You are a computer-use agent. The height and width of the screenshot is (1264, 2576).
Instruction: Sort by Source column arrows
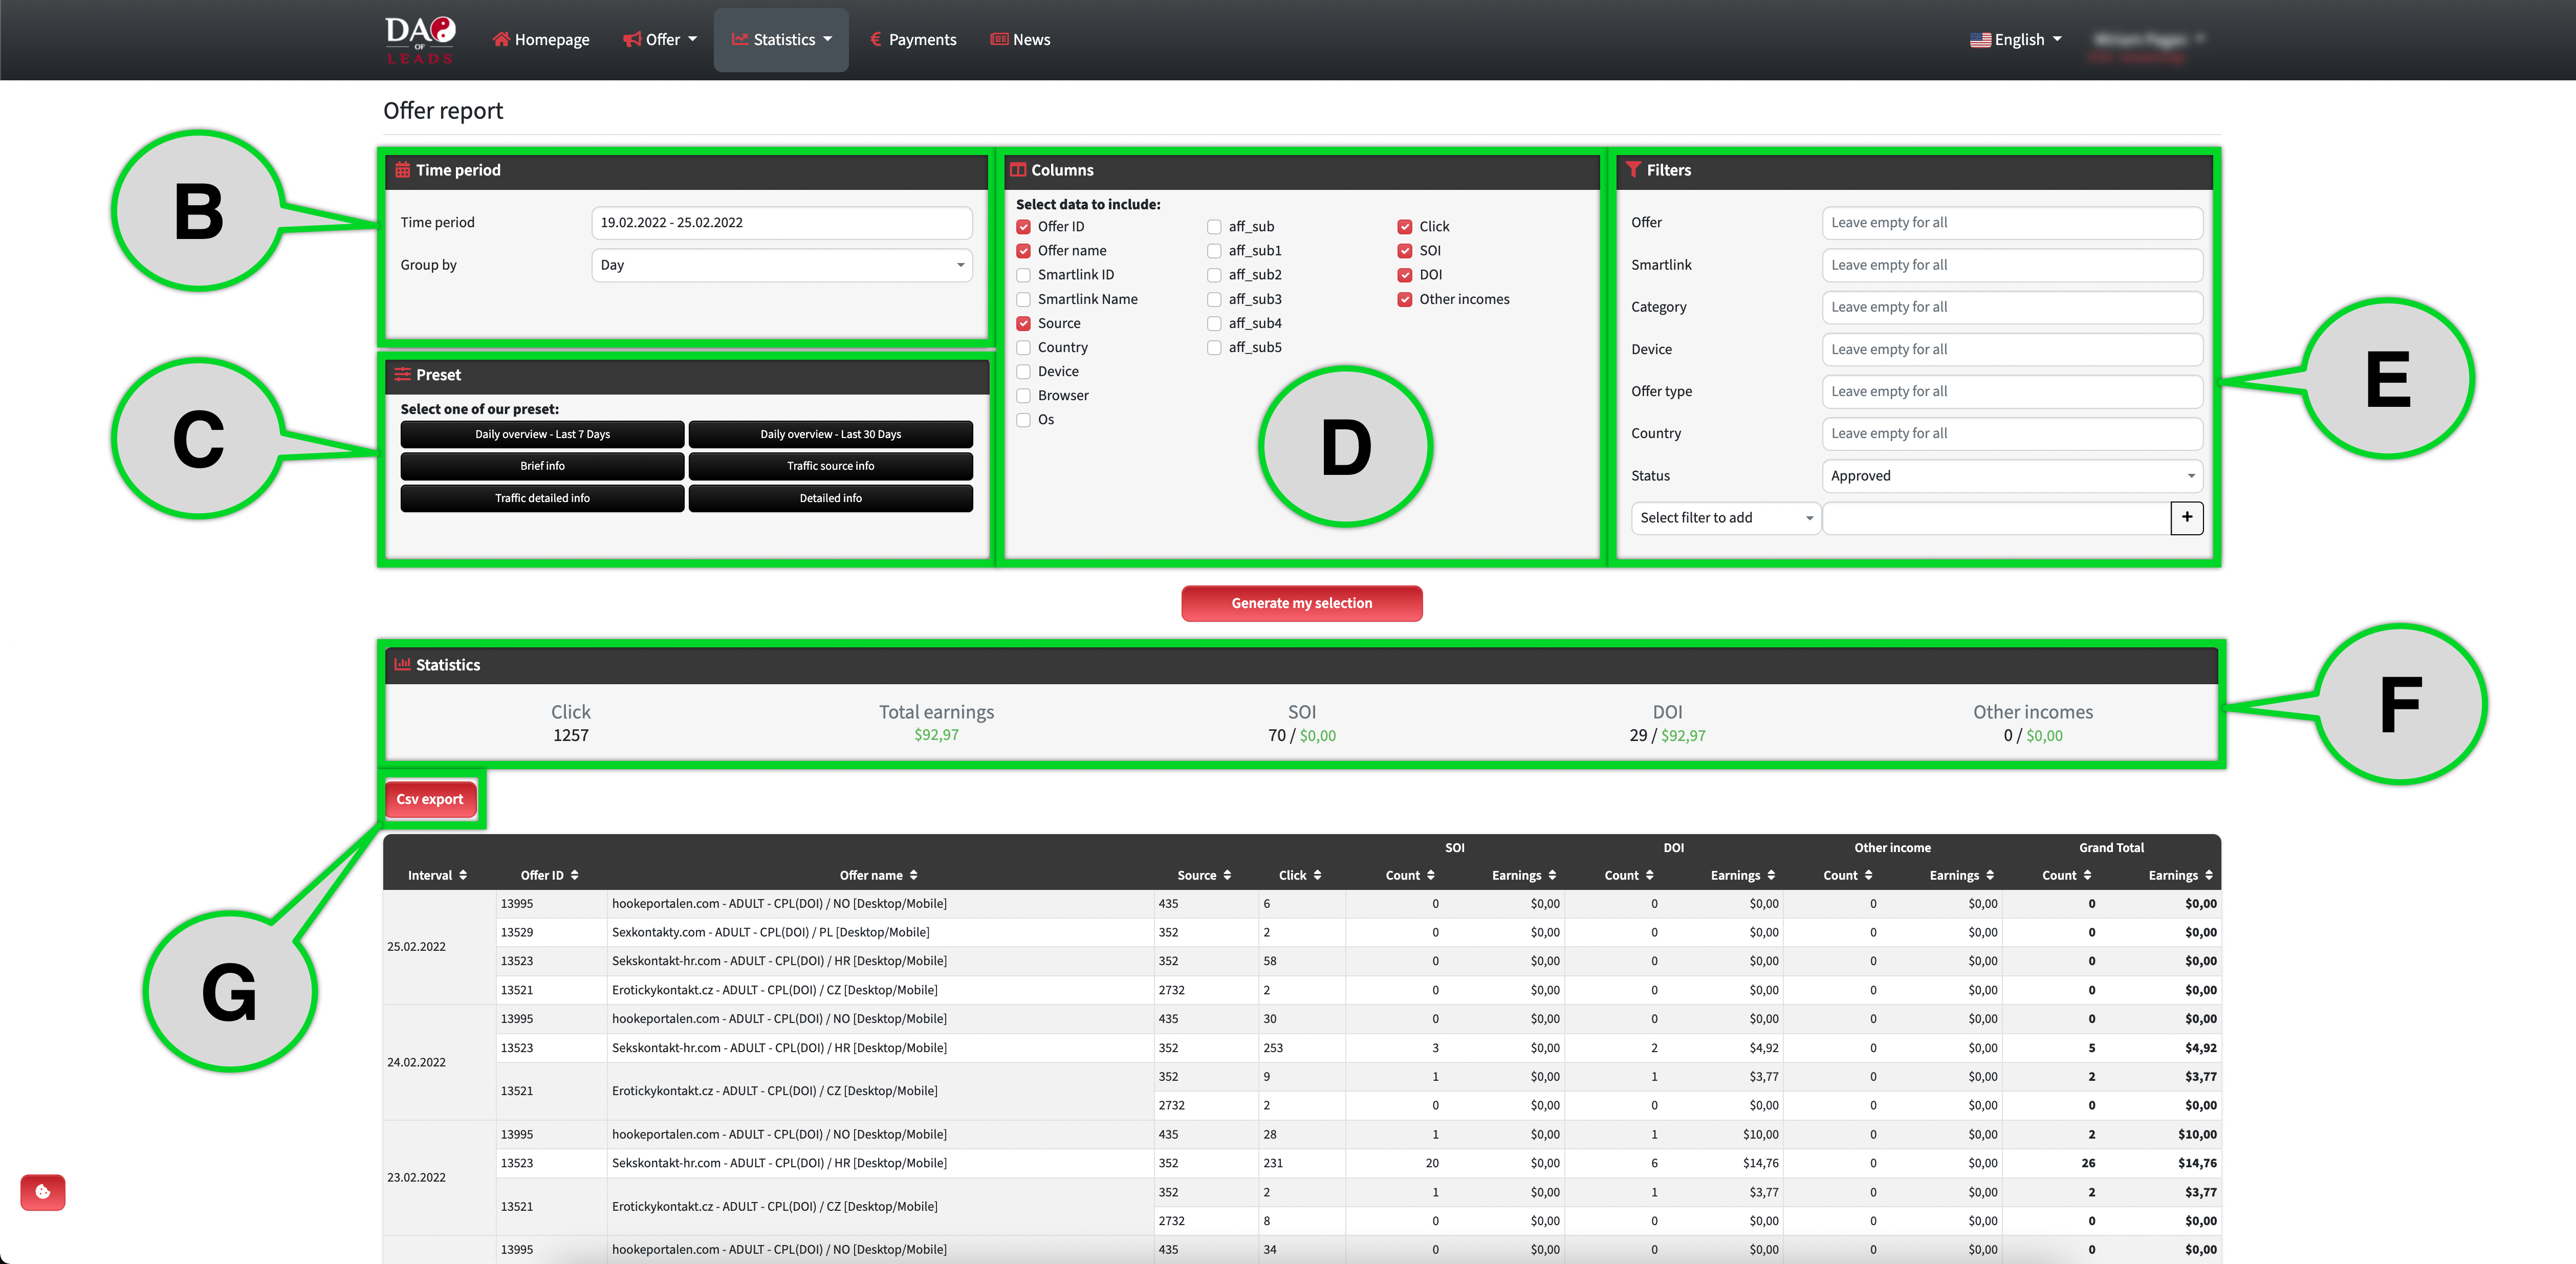pyautogui.click(x=1227, y=875)
